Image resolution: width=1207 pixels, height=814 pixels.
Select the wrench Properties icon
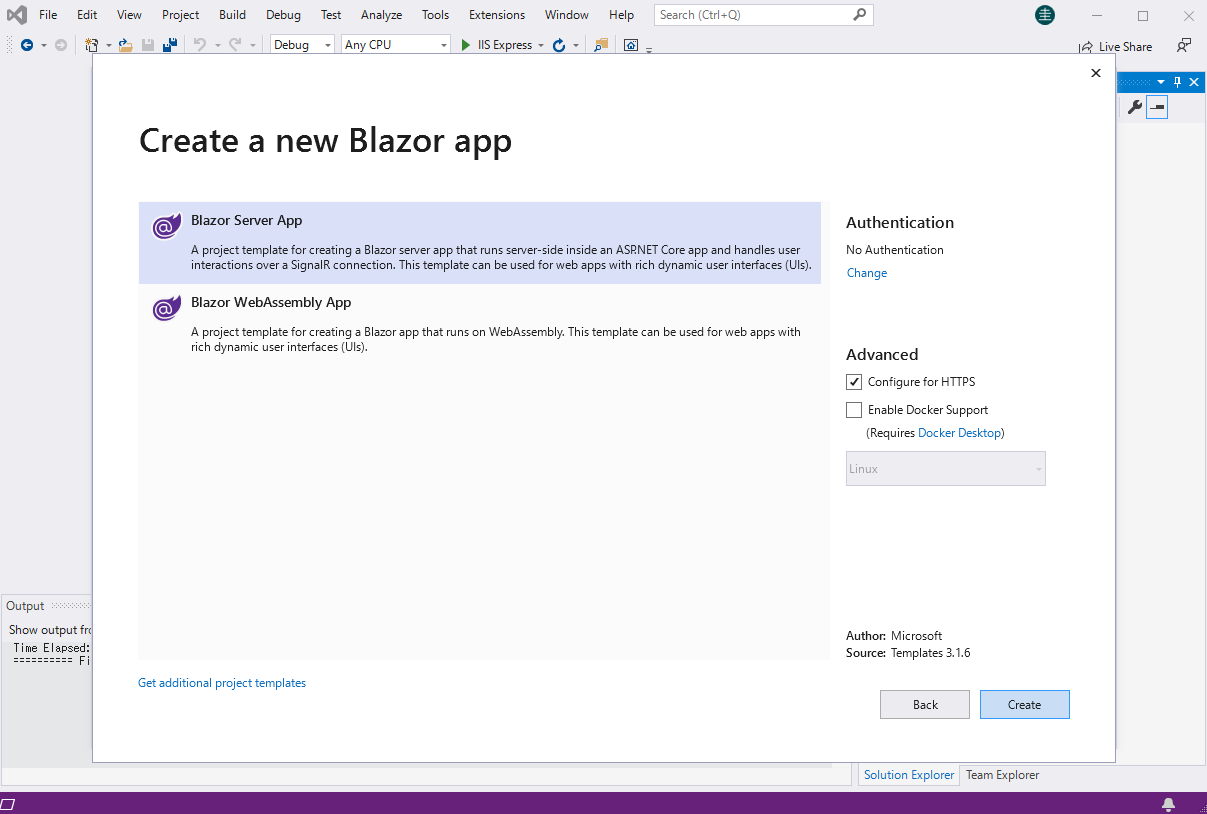pos(1135,107)
